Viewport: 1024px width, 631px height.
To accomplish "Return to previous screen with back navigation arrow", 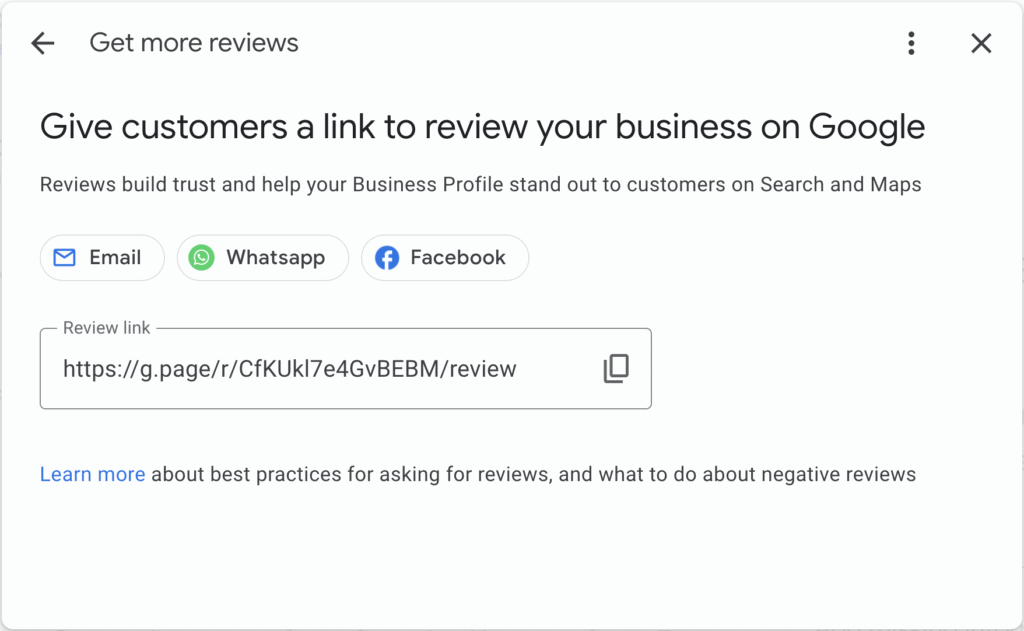I will [x=42, y=43].
